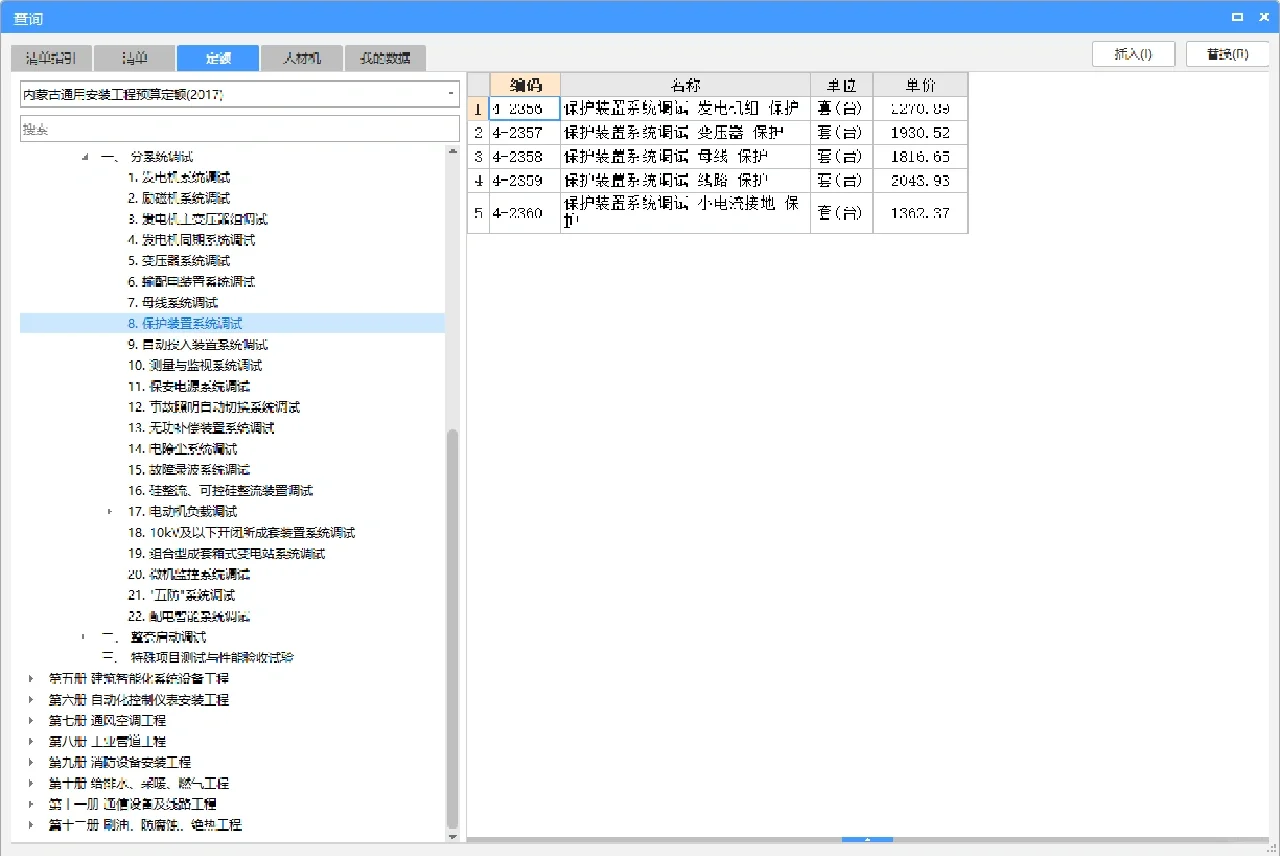Click the 替换(R) button

coord(1227,54)
